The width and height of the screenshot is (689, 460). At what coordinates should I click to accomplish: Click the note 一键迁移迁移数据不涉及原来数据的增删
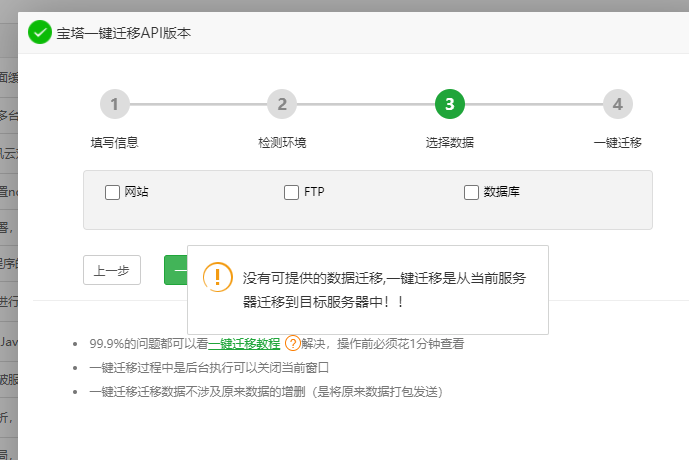point(266,391)
